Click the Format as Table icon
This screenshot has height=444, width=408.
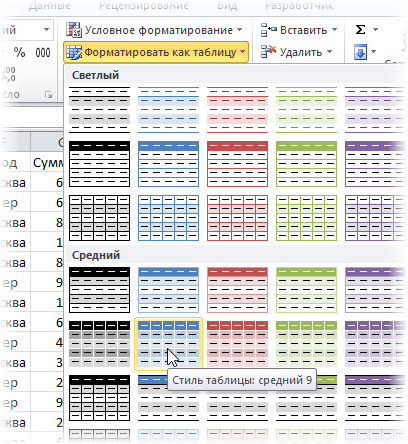(74, 52)
